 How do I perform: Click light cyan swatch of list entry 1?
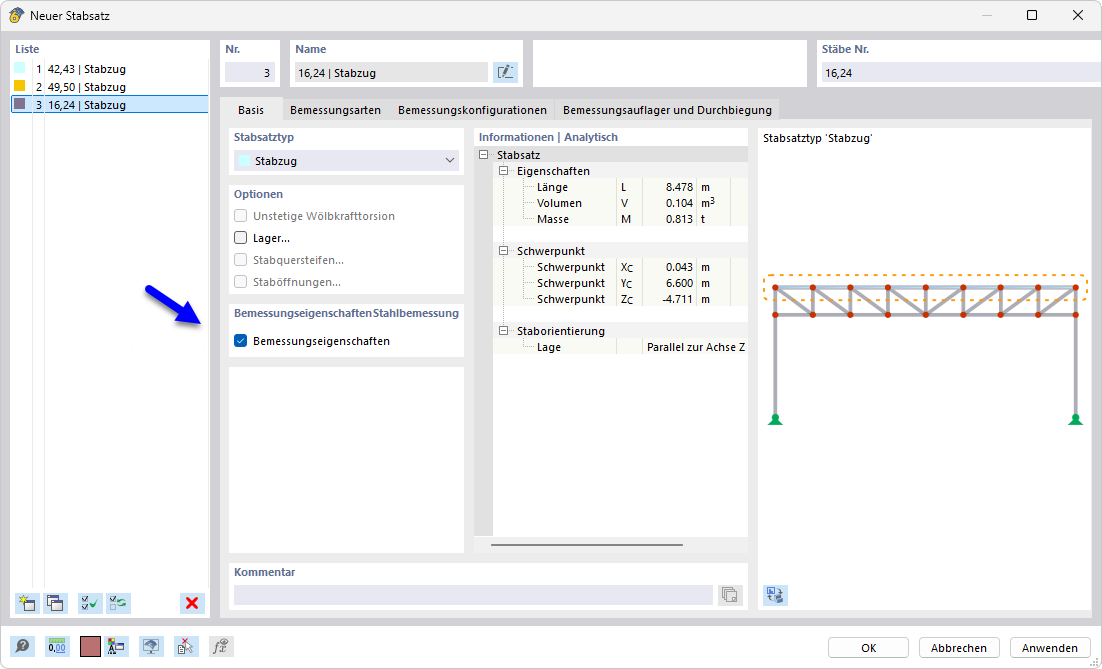tap(20, 68)
